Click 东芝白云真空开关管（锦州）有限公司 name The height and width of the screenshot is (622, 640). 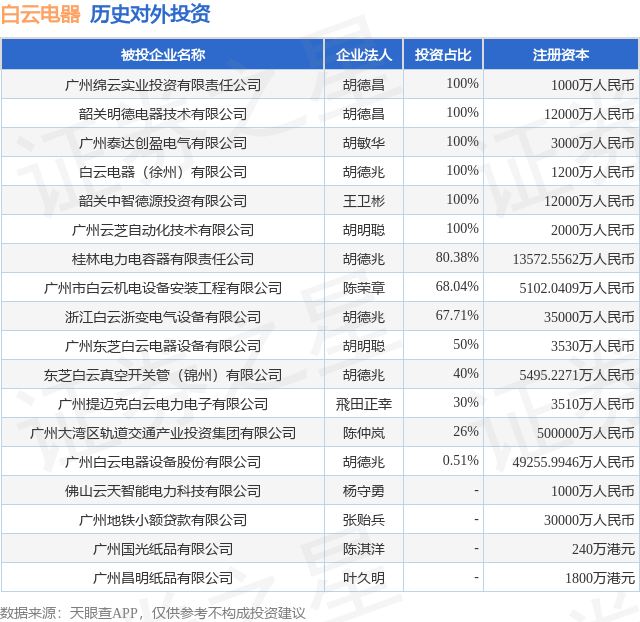(x=163, y=375)
